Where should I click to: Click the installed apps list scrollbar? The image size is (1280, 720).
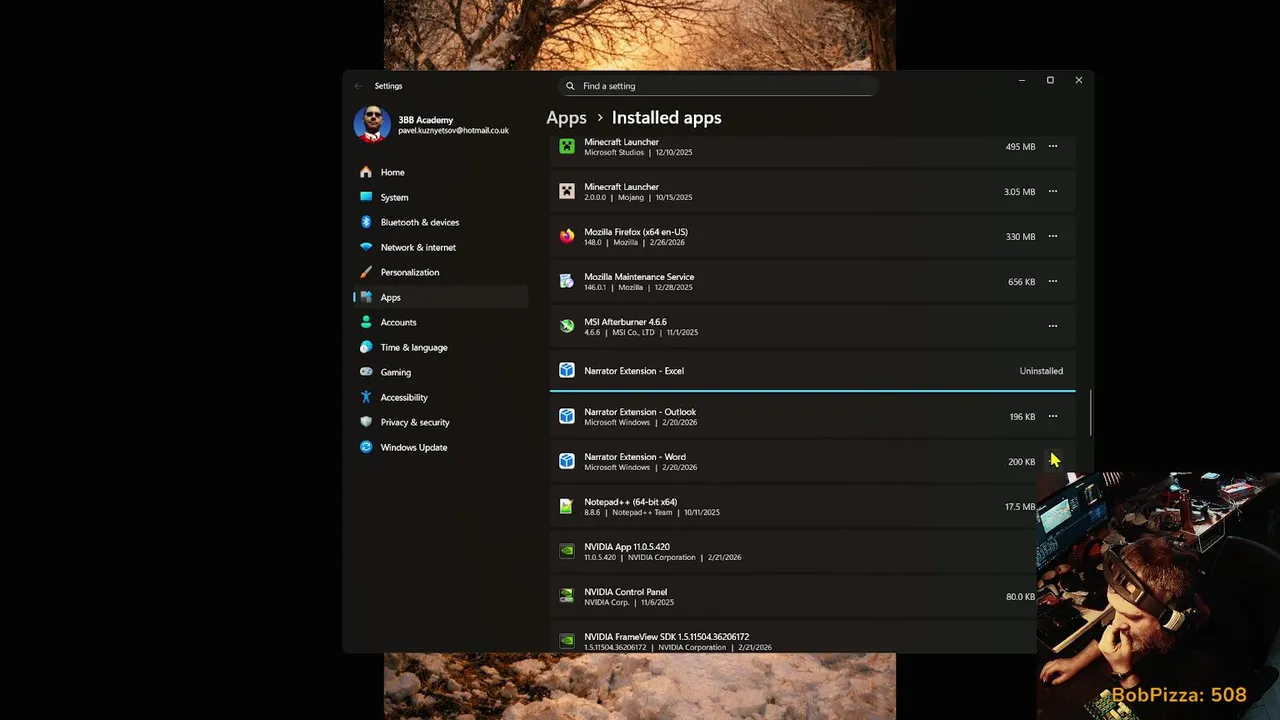point(1091,412)
